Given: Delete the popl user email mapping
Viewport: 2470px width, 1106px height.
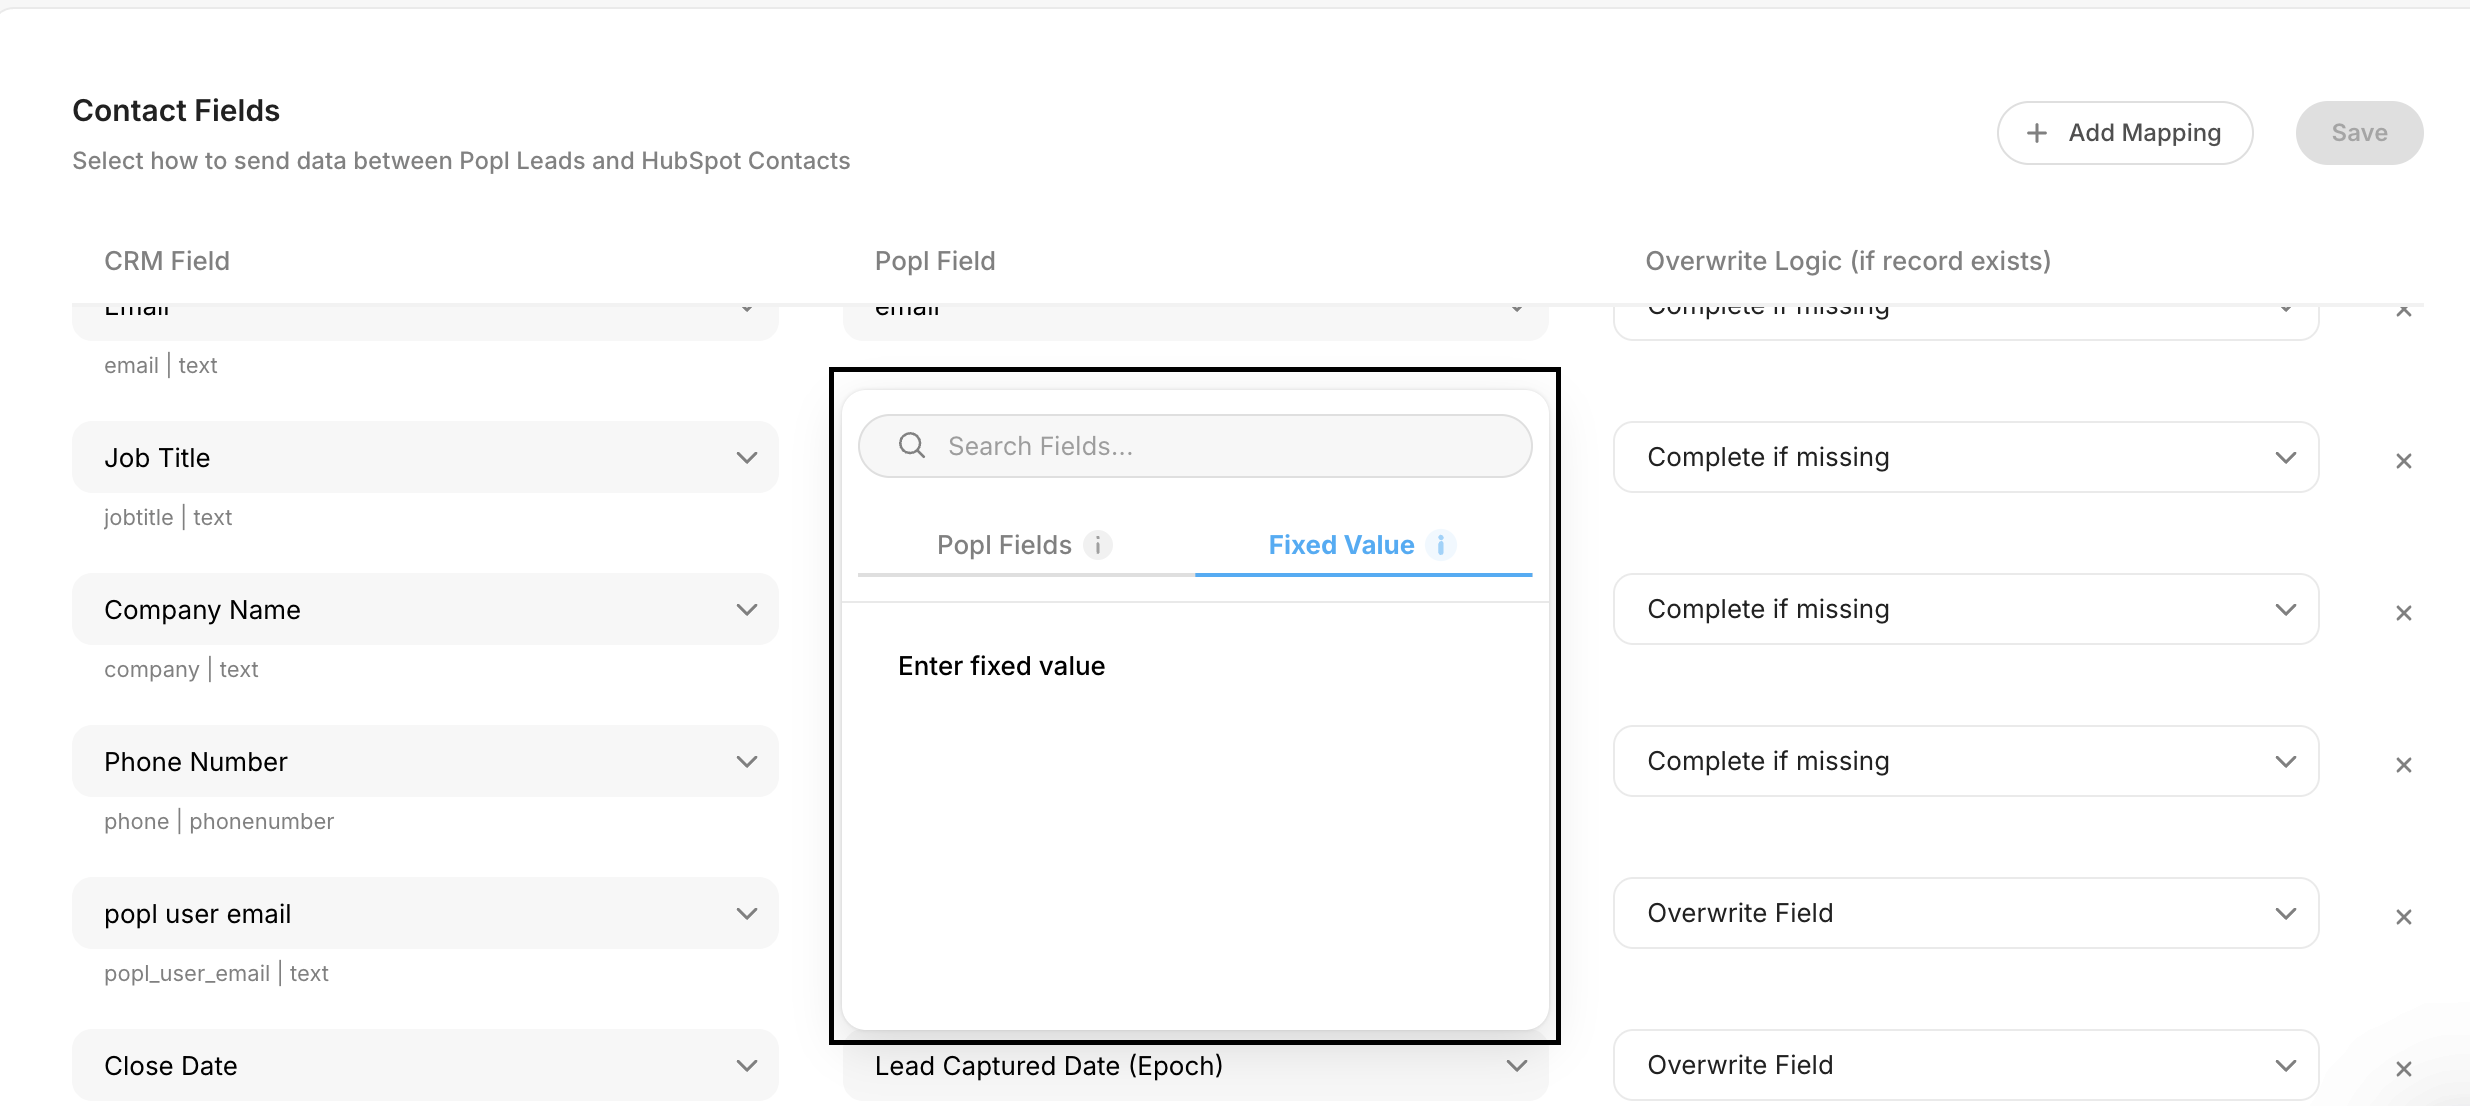Looking at the screenshot, I should point(2404,917).
